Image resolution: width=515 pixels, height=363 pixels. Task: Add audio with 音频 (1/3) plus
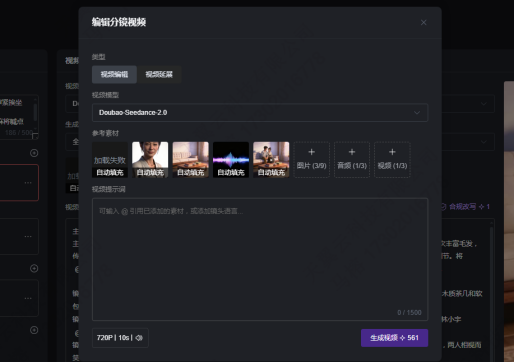(352, 160)
